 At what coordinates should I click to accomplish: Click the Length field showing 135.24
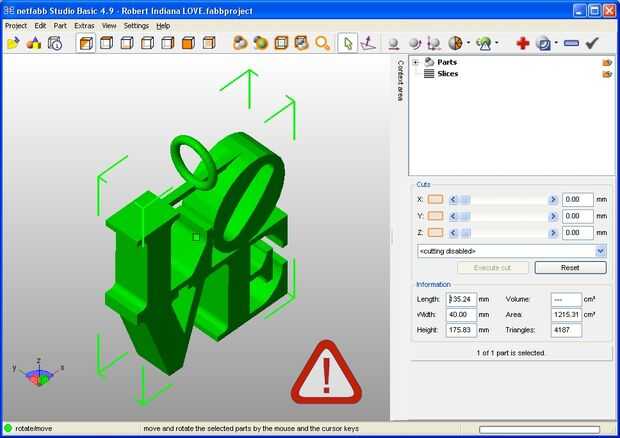tap(461, 299)
